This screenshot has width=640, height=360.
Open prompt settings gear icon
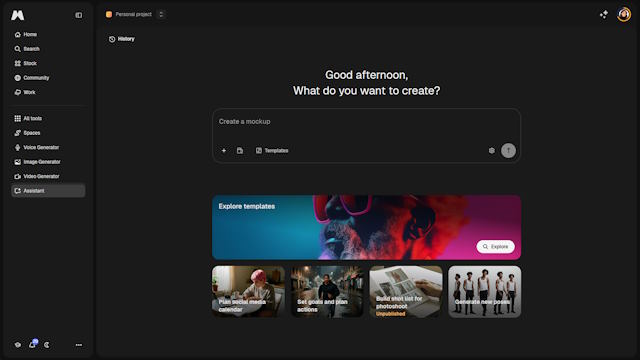point(491,151)
